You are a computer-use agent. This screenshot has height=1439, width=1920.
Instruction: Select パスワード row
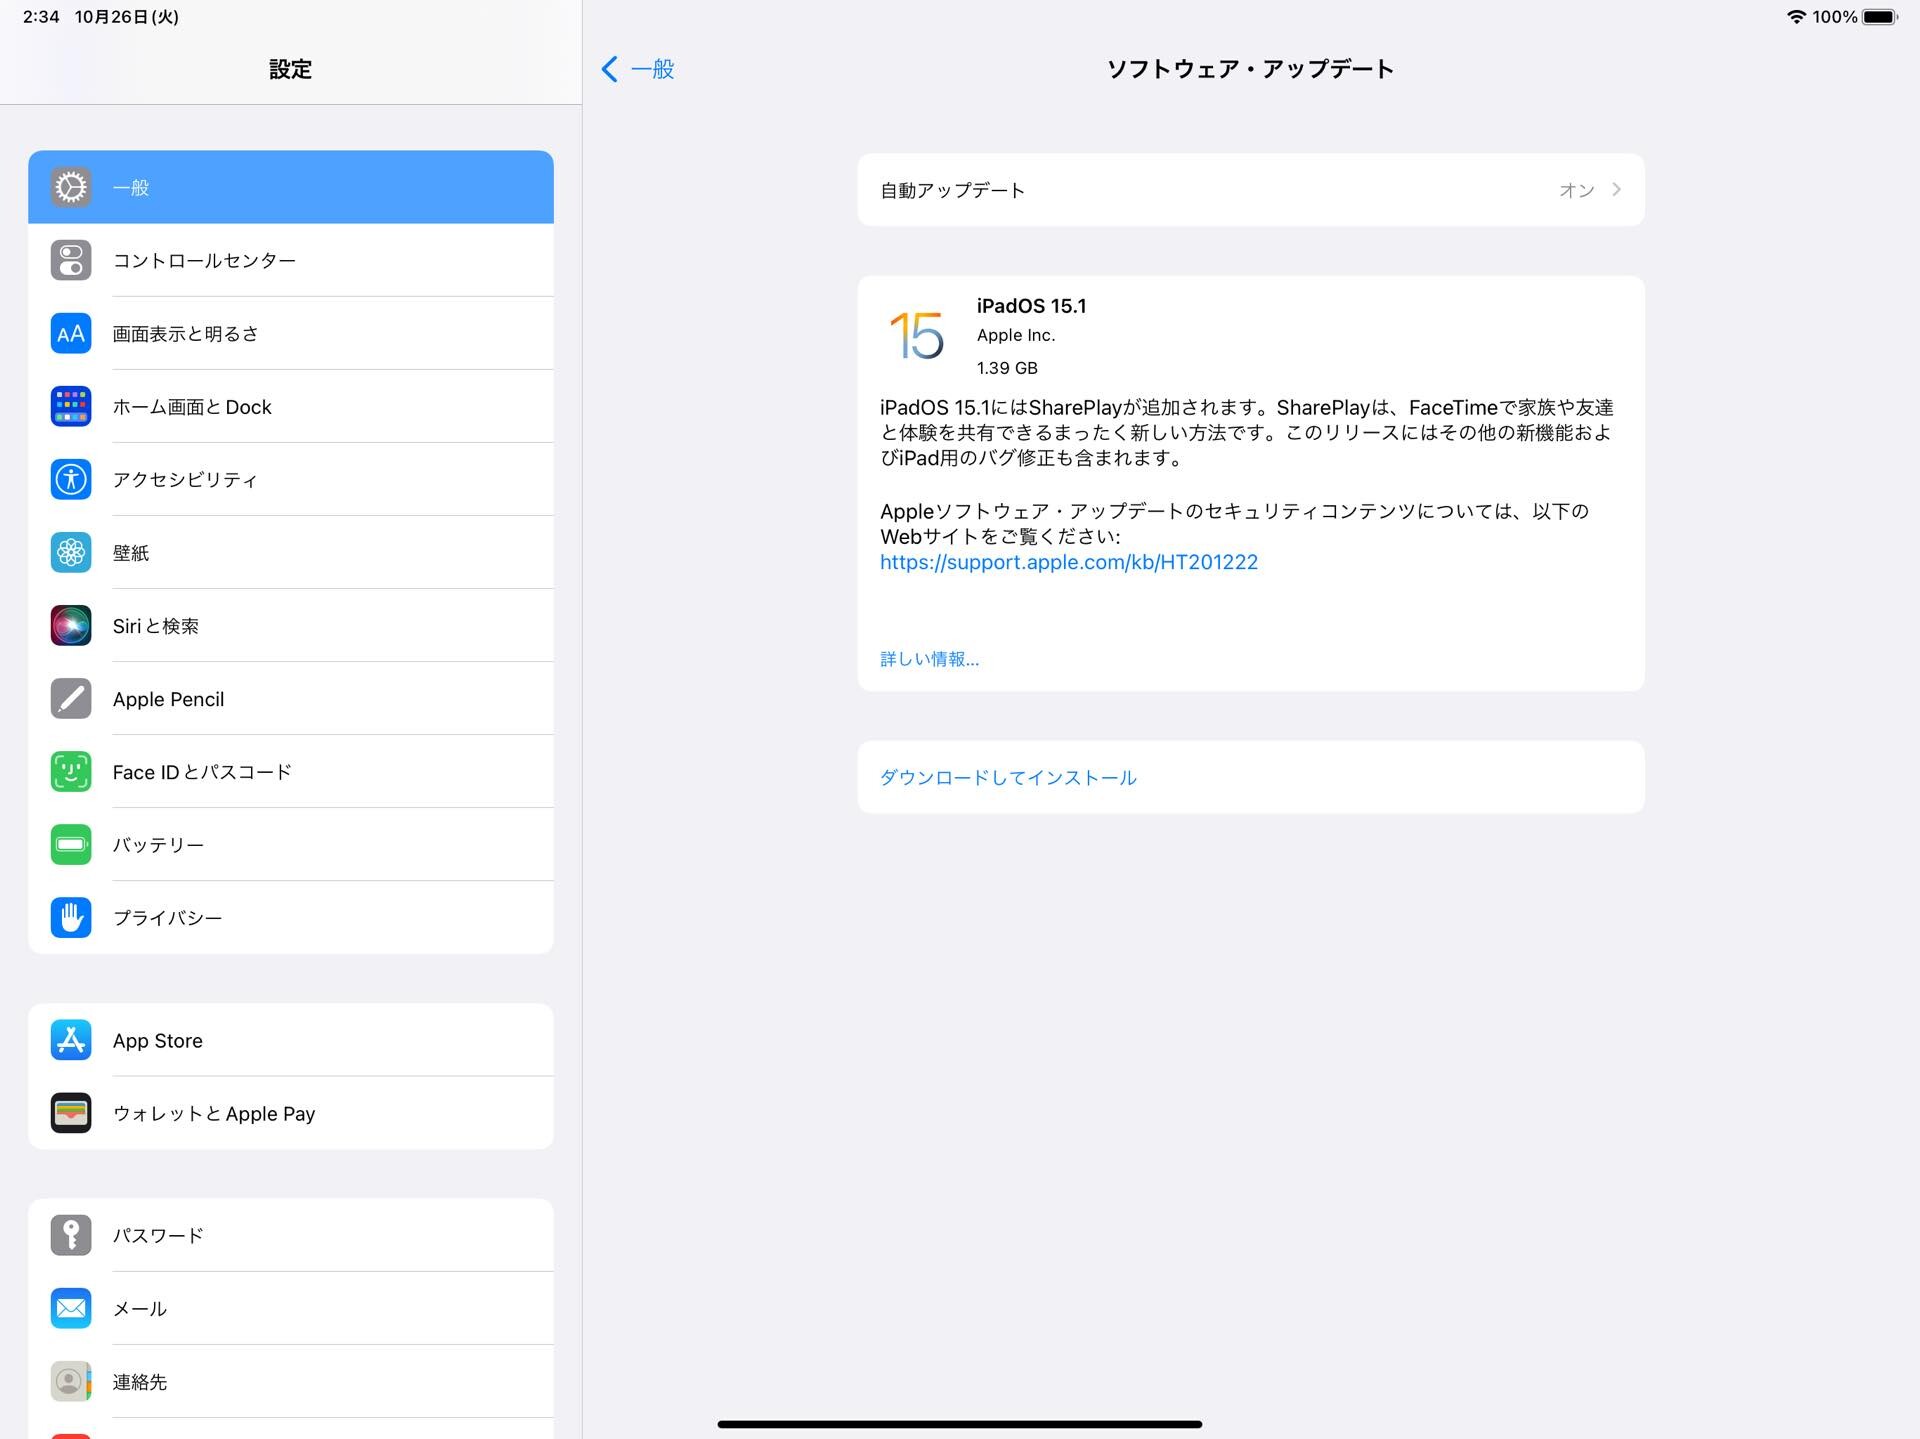tap(291, 1235)
